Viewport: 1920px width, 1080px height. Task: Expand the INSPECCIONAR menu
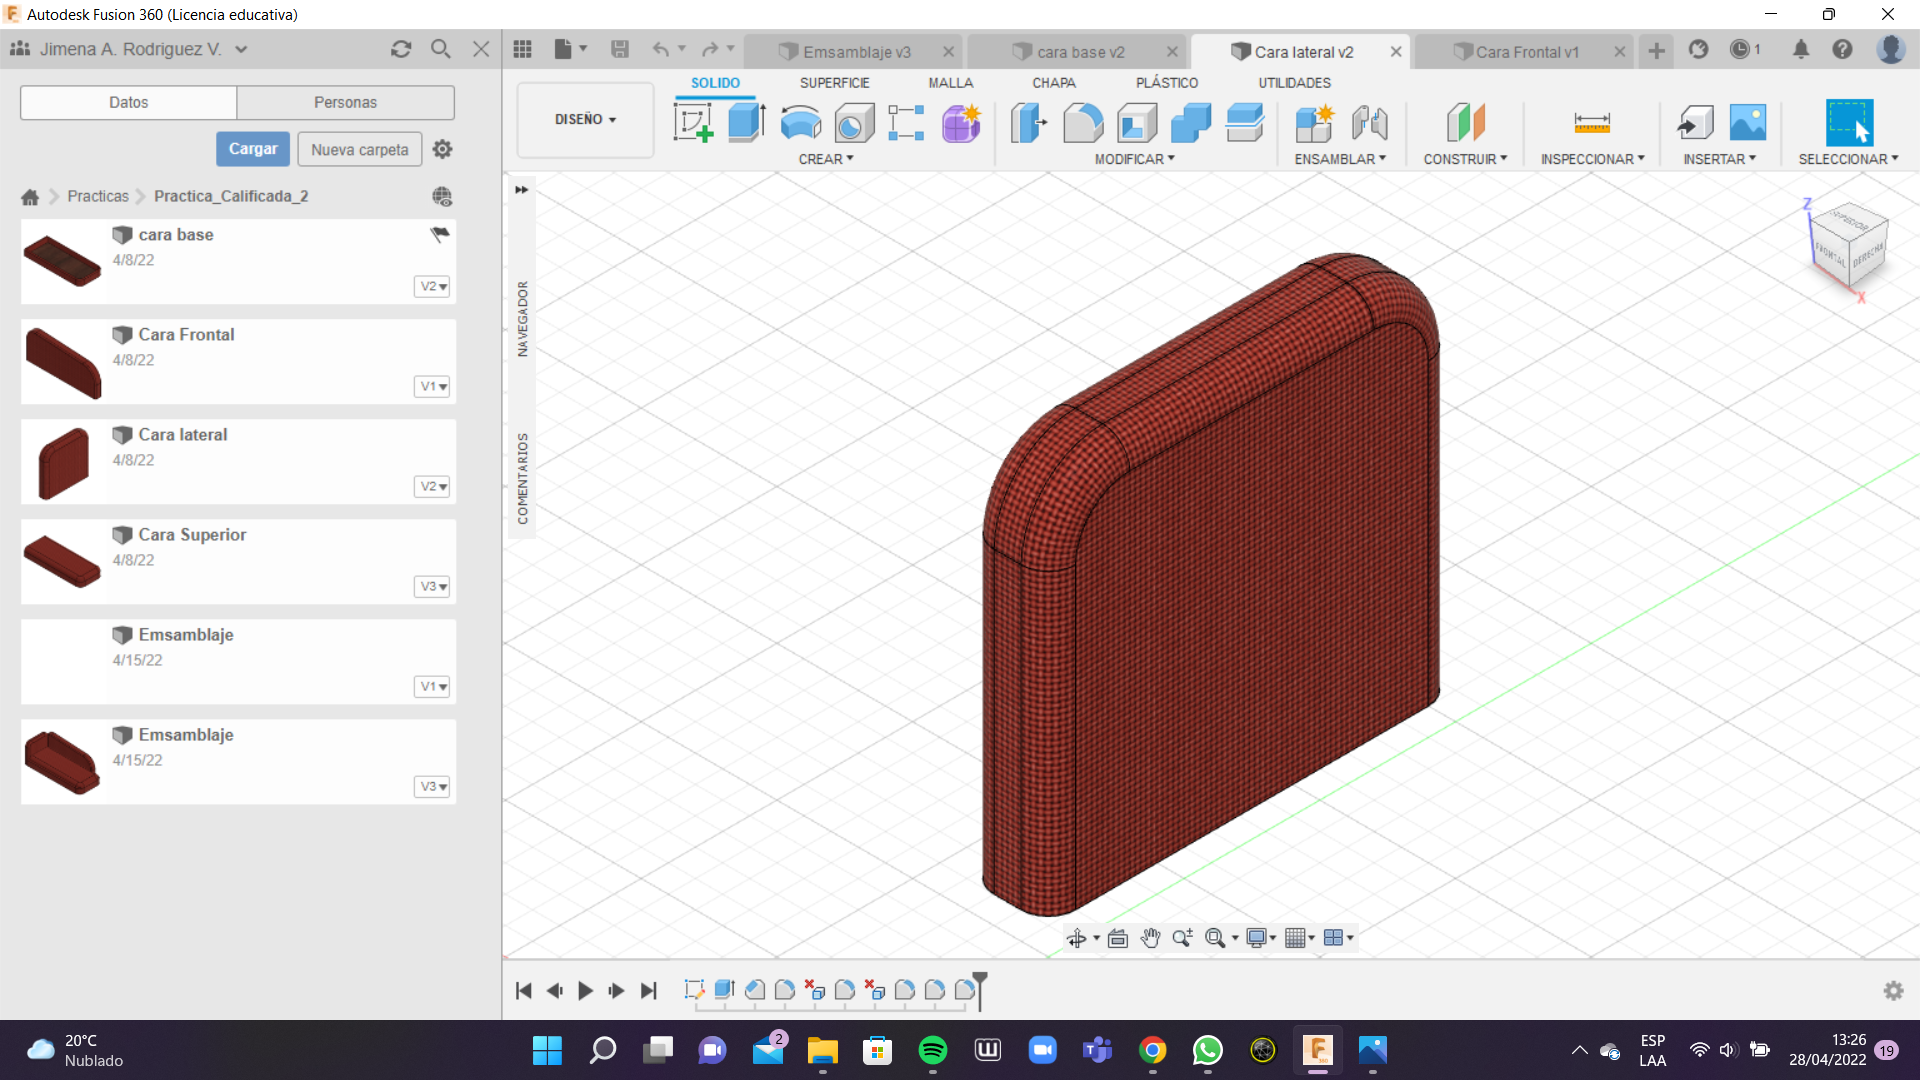click(x=1592, y=159)
